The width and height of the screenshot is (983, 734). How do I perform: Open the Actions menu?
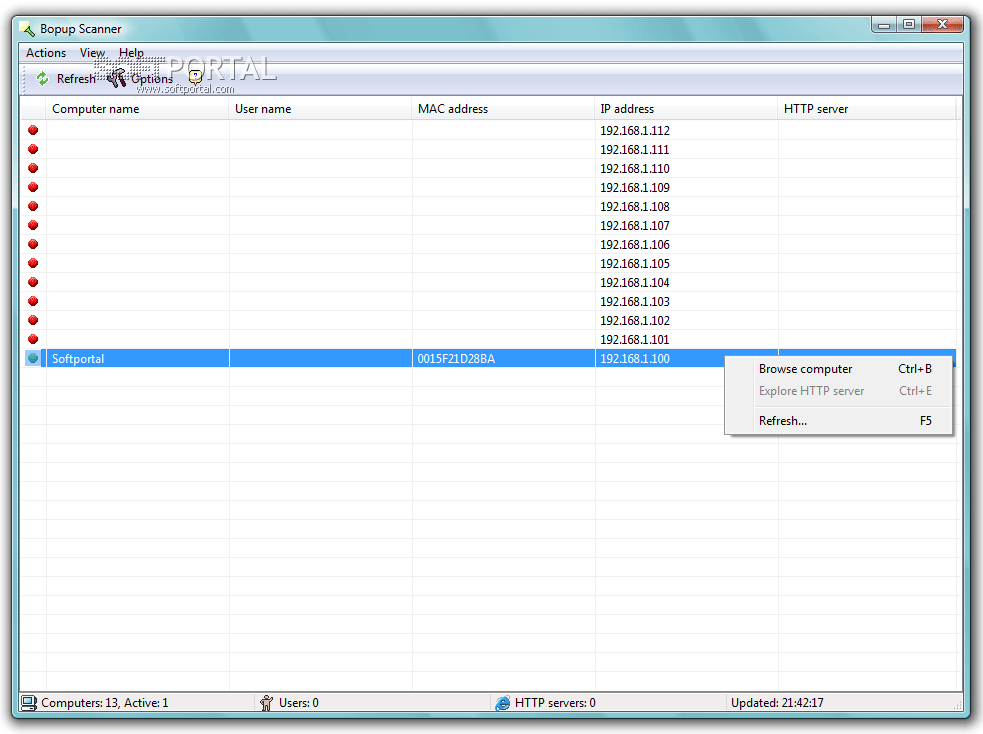point(46,53)
